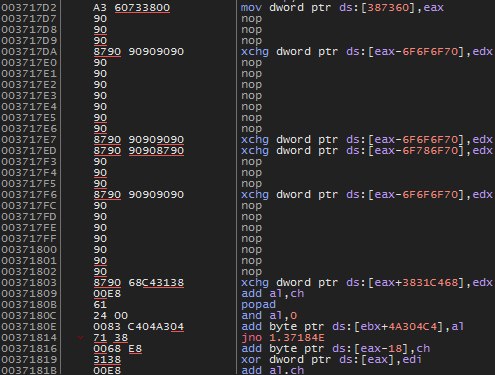Image resolution: width=495 pixels, height=375 pixels.
Task: Select the nop at address 003717FF
Action: tap(251, 239)
